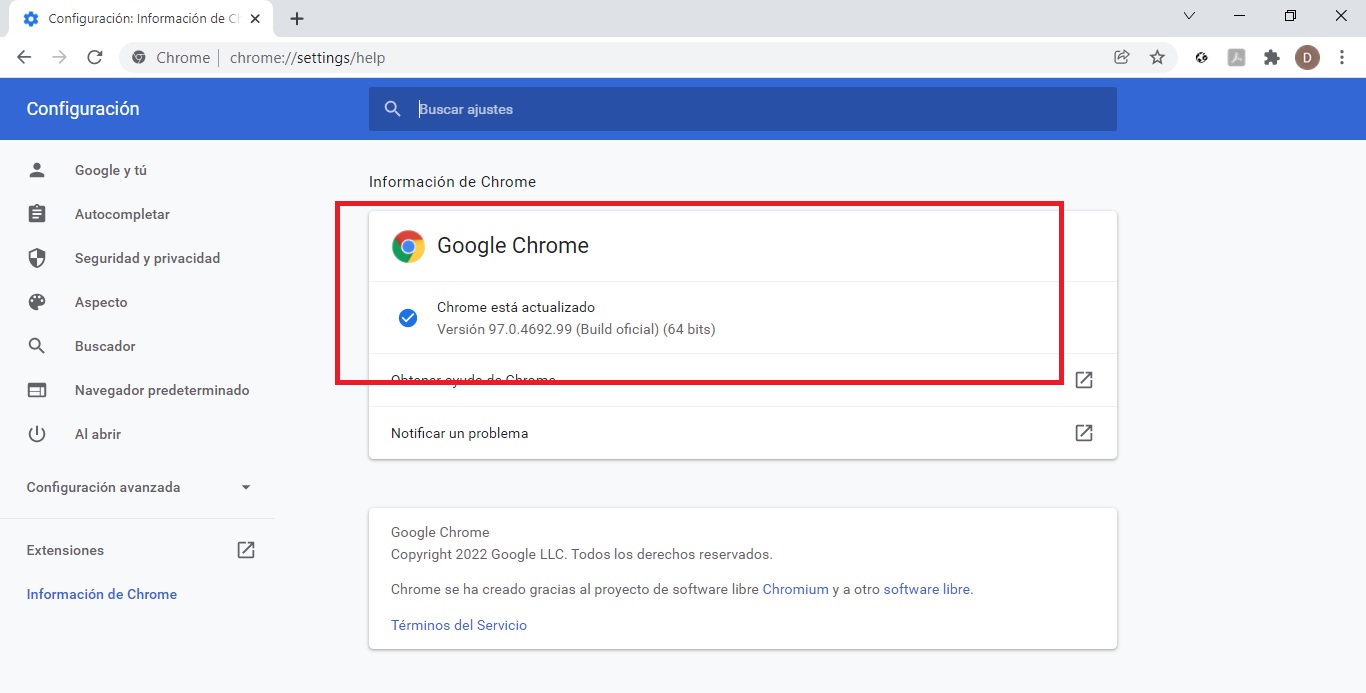Select Información de Chrome in sidebar
The height and width of the screenshot is (693, 1366).
tap(102, 594)
